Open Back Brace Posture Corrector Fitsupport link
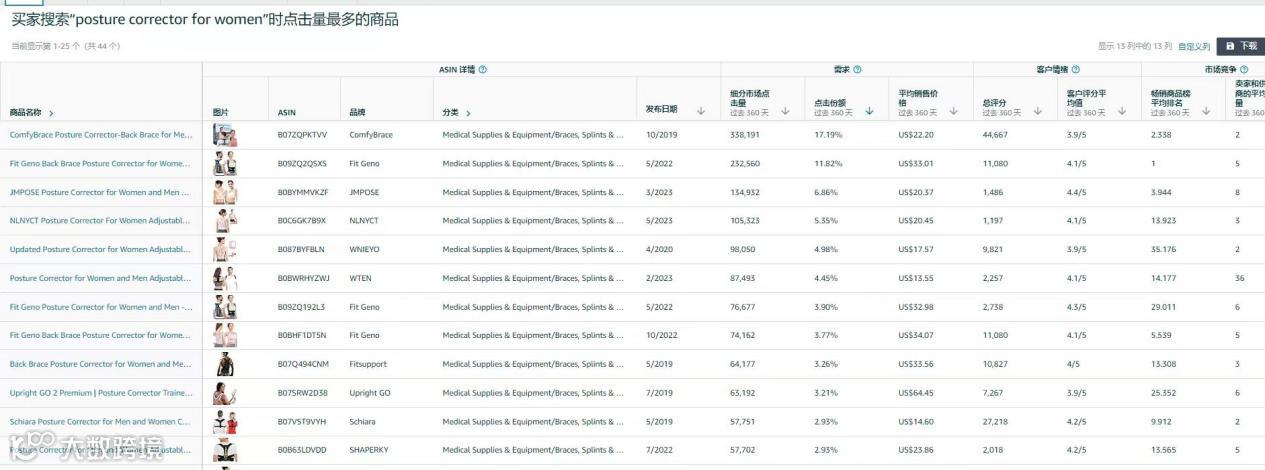Screen dimensions: 1265x470 pos(100,364)
